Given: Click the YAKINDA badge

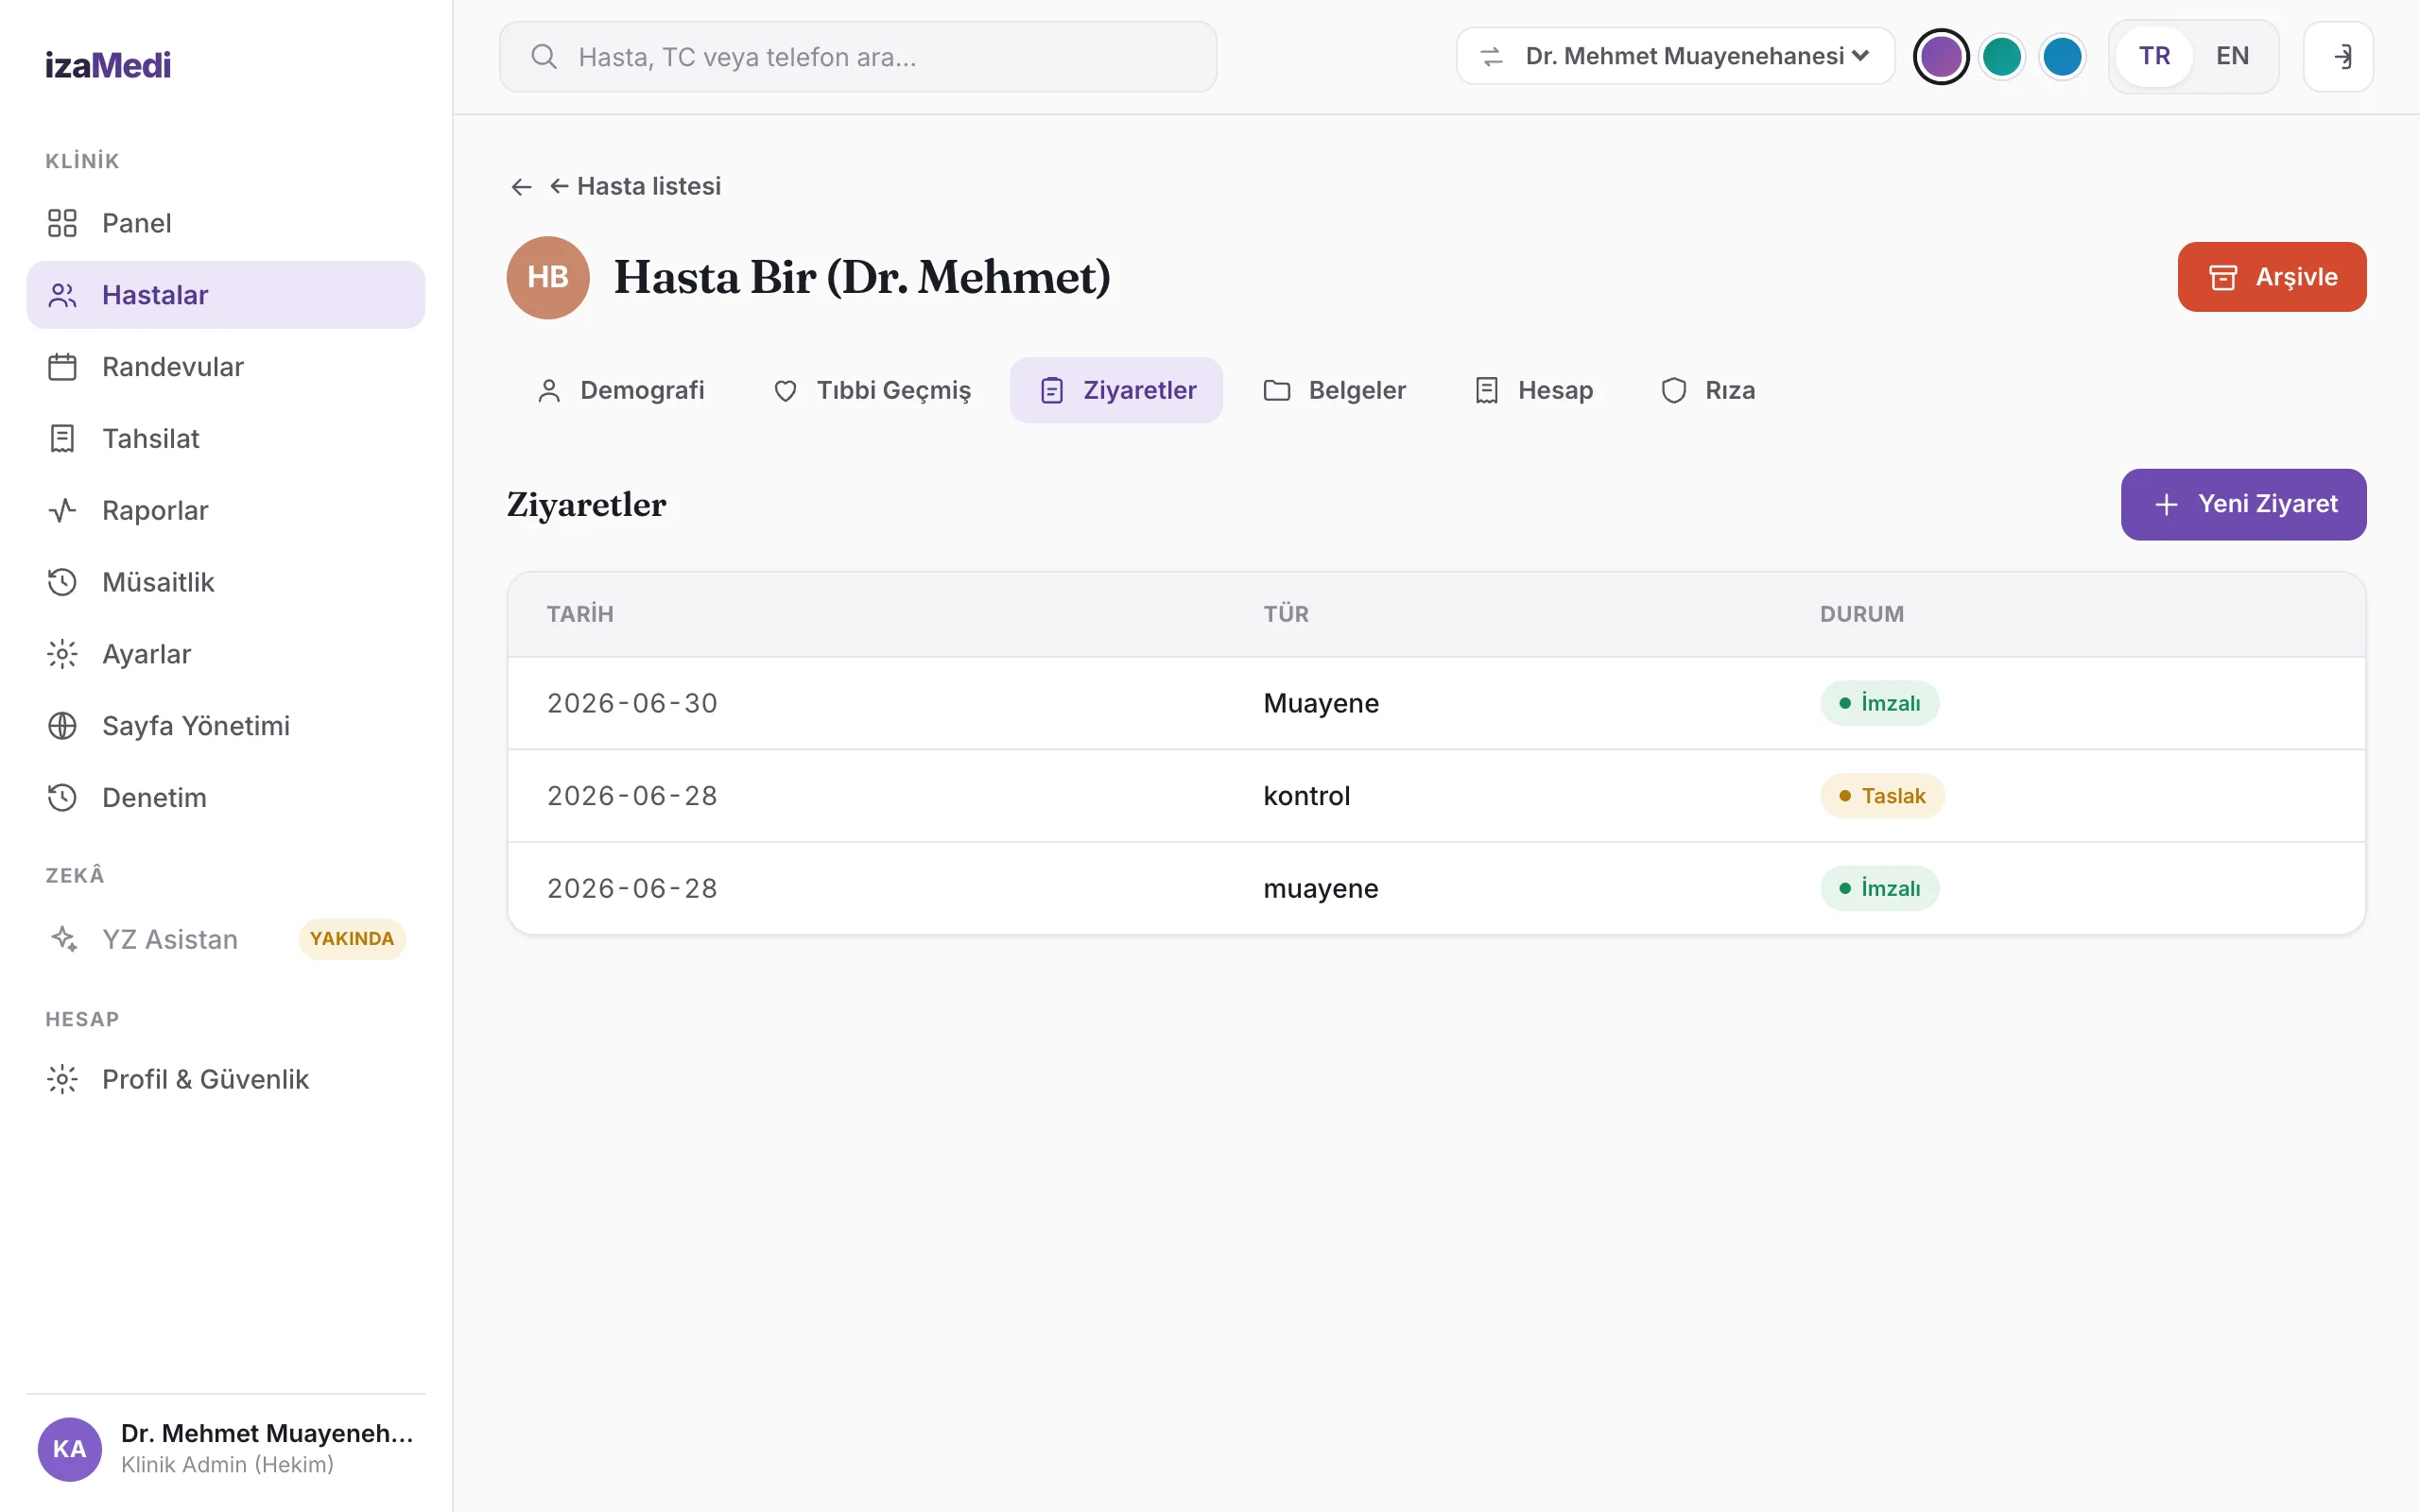Looking at the screenshot, I should click(352, 939).
